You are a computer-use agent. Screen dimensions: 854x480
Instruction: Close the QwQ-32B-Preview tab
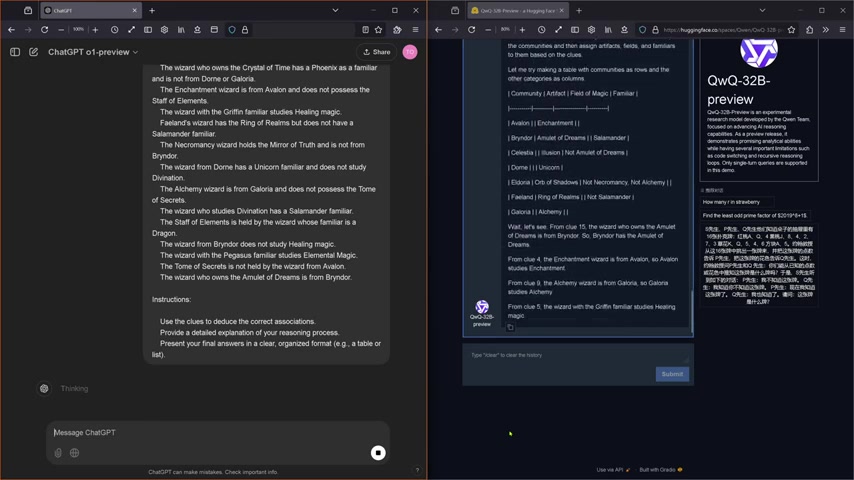coord(562,10)
